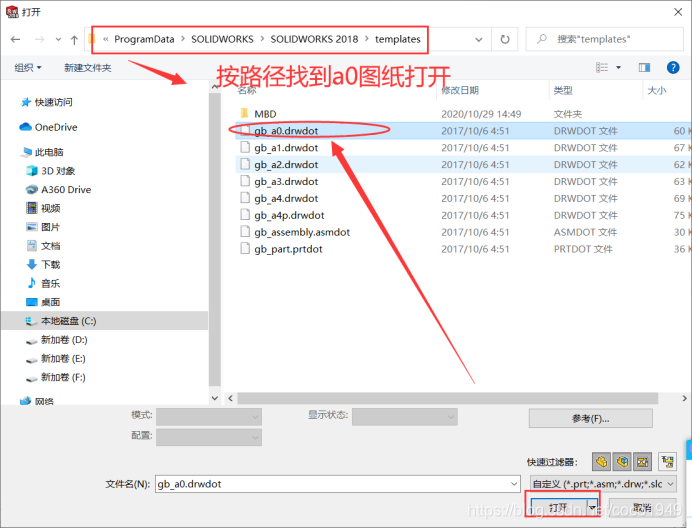The width and height of the screenshot is (692, 529).
Task: Open 视频 folder
Action: 50,208
